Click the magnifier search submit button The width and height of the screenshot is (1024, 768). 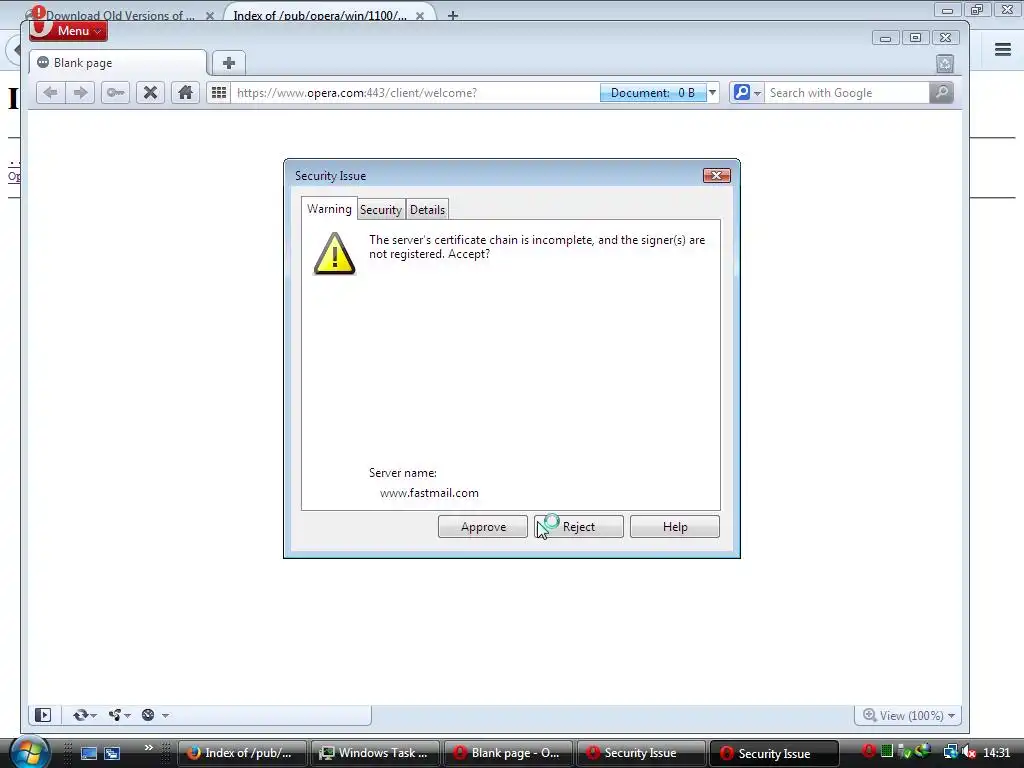(941, 93)
